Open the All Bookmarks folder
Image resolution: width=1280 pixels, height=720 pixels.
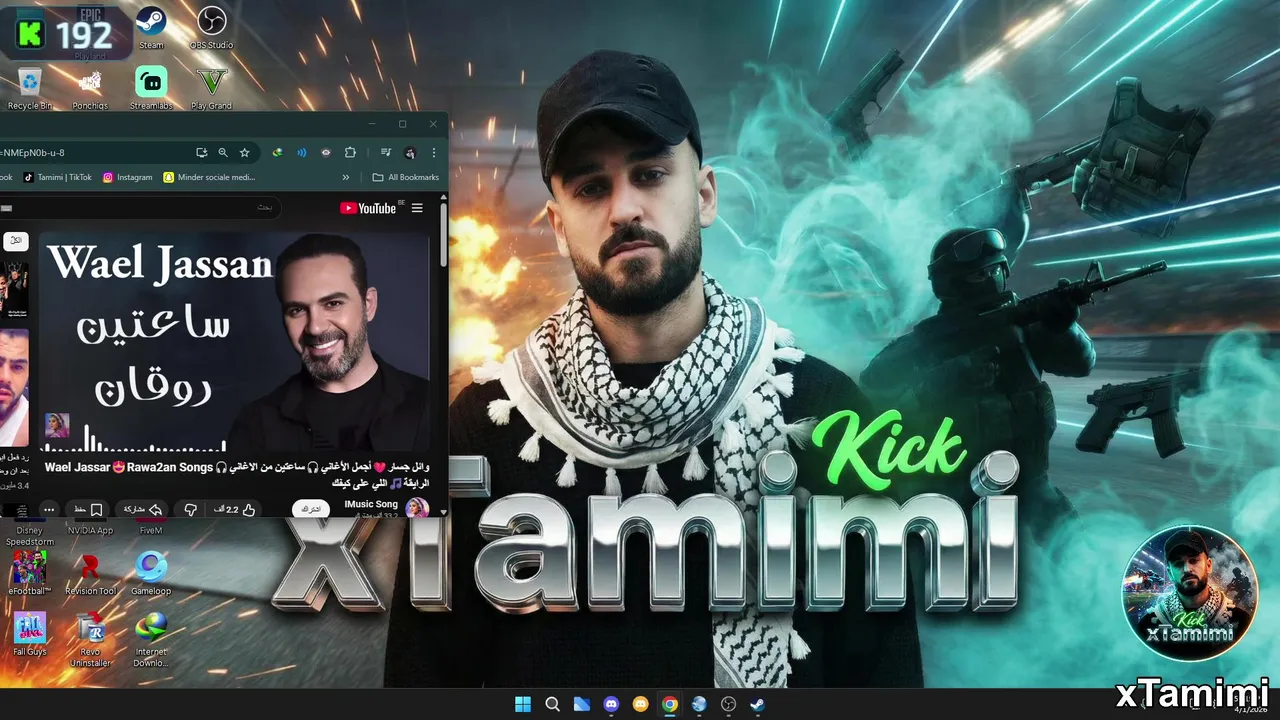click(x=405, y=177)
